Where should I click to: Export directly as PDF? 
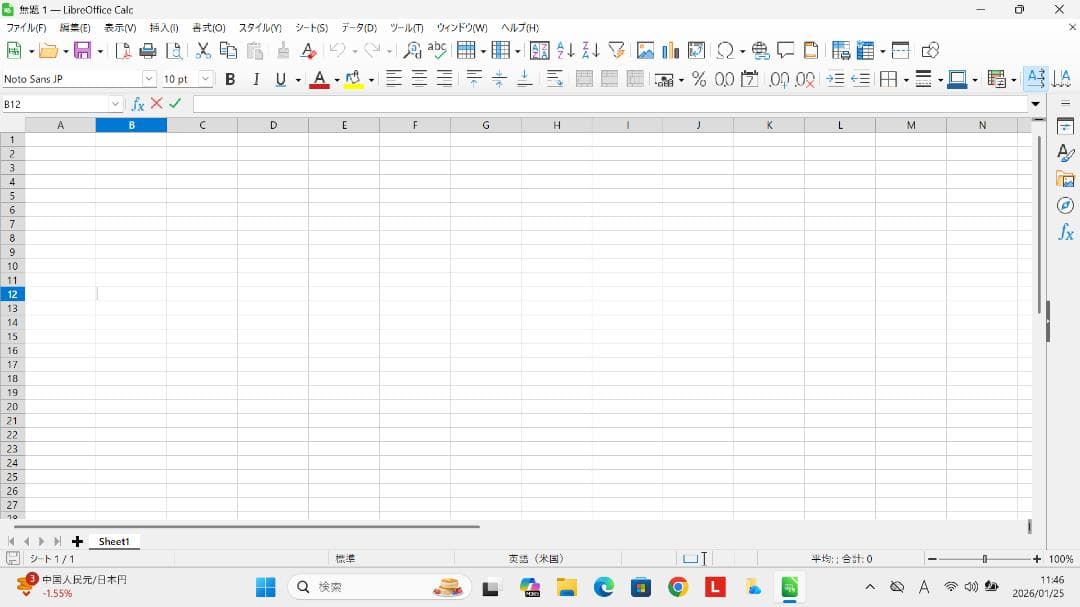(123, 51)
